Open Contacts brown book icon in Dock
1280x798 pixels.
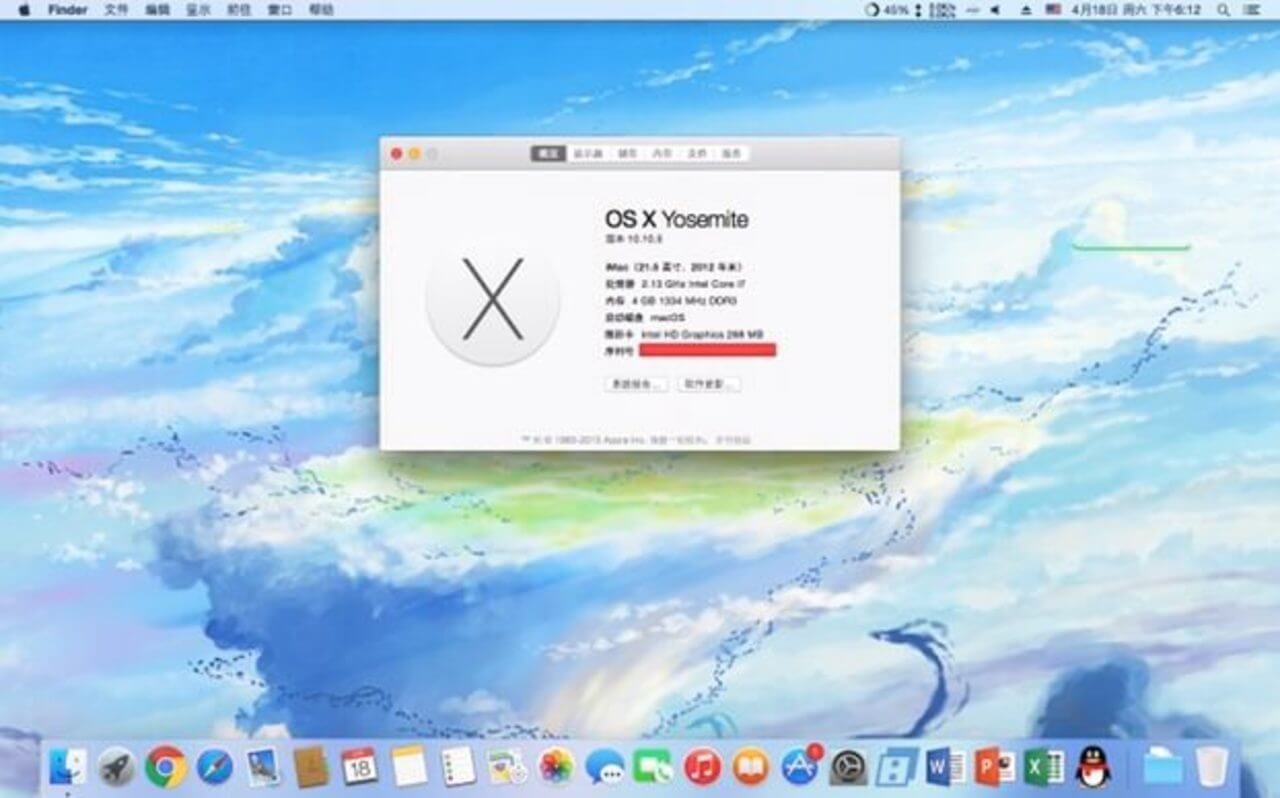coord(312,767)
